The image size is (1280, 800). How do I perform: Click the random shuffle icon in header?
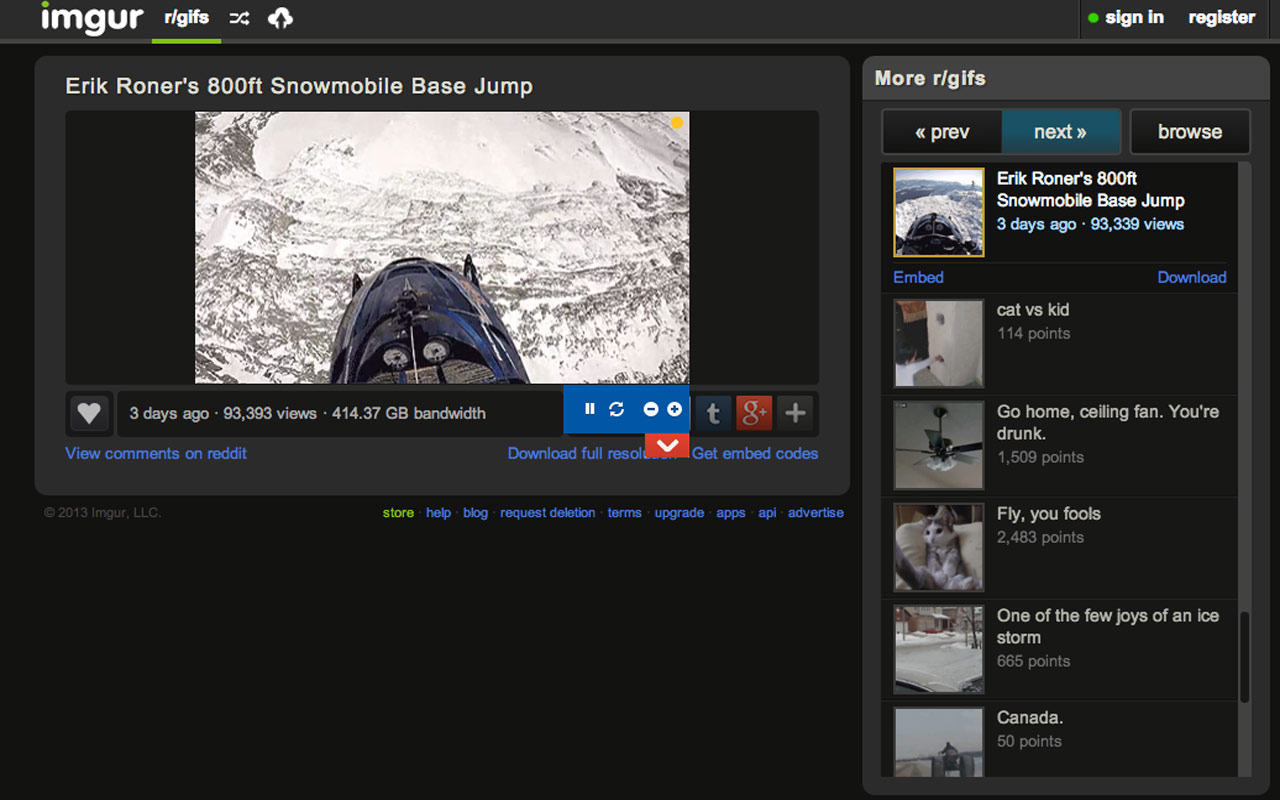[x=239, y=18]
